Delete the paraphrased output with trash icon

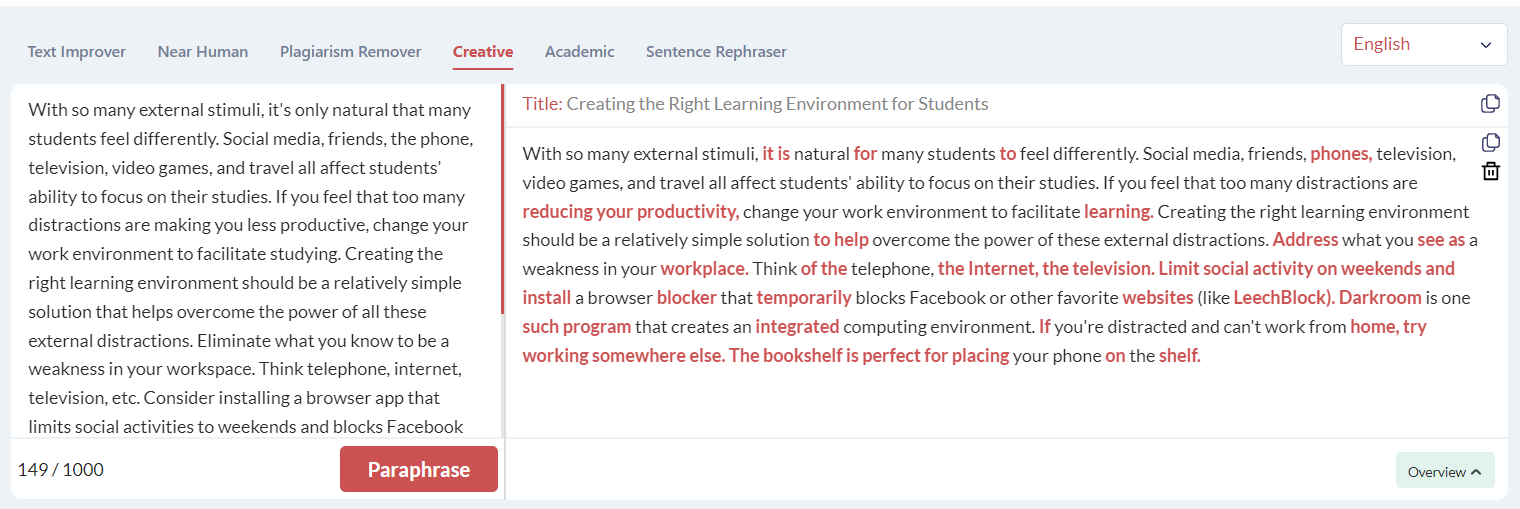pyautogui.click(x=1490, y=171)
